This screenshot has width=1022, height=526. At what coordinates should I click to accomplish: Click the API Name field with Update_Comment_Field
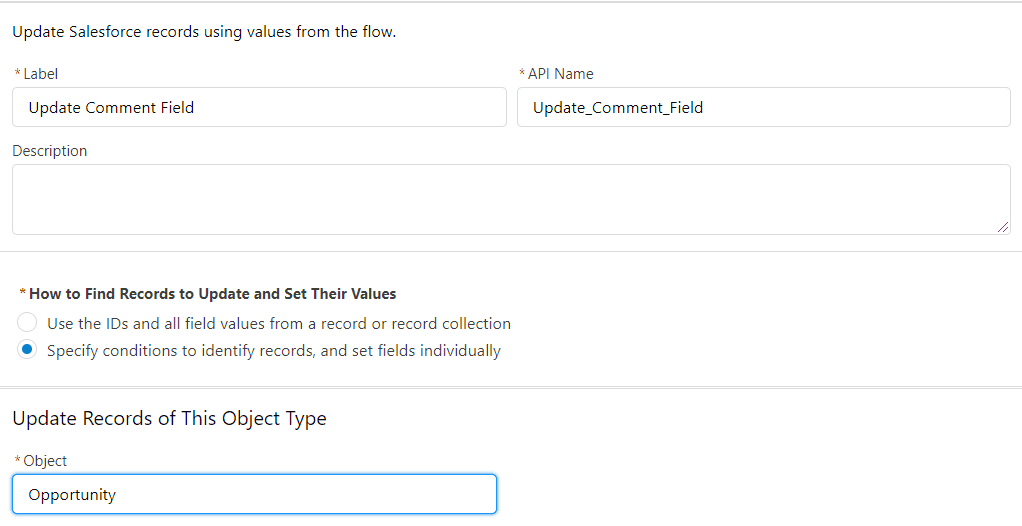[763, 107]
